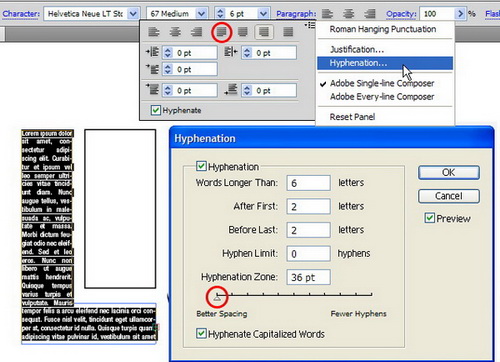The image size is (500, 362).
Task: Click the Opacity value field
Action: (438, 14)
